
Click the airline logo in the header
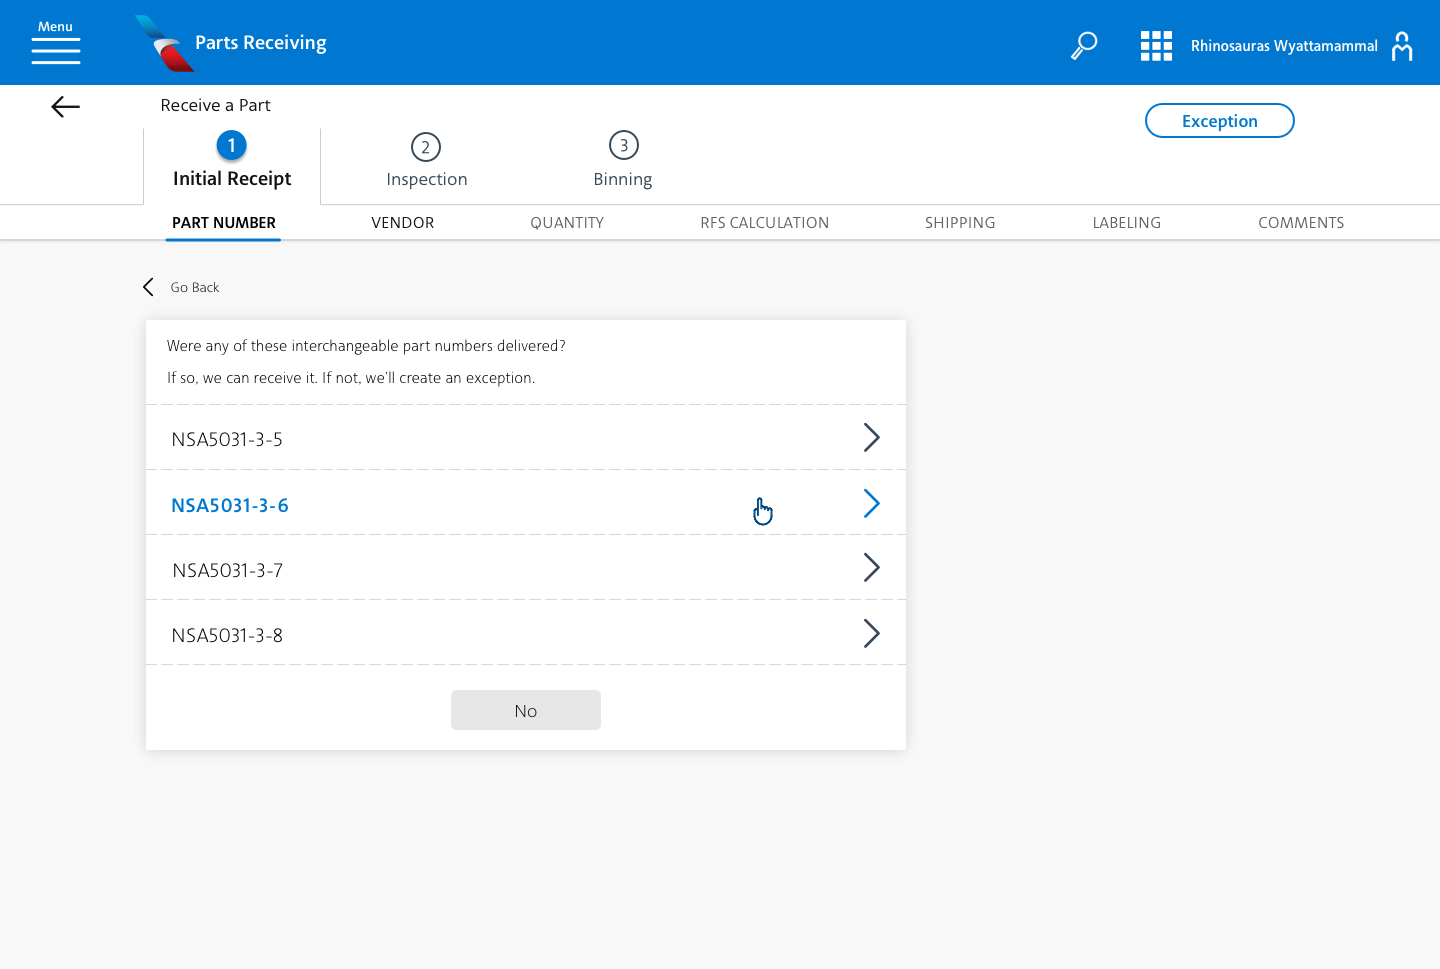coord(164,43)
